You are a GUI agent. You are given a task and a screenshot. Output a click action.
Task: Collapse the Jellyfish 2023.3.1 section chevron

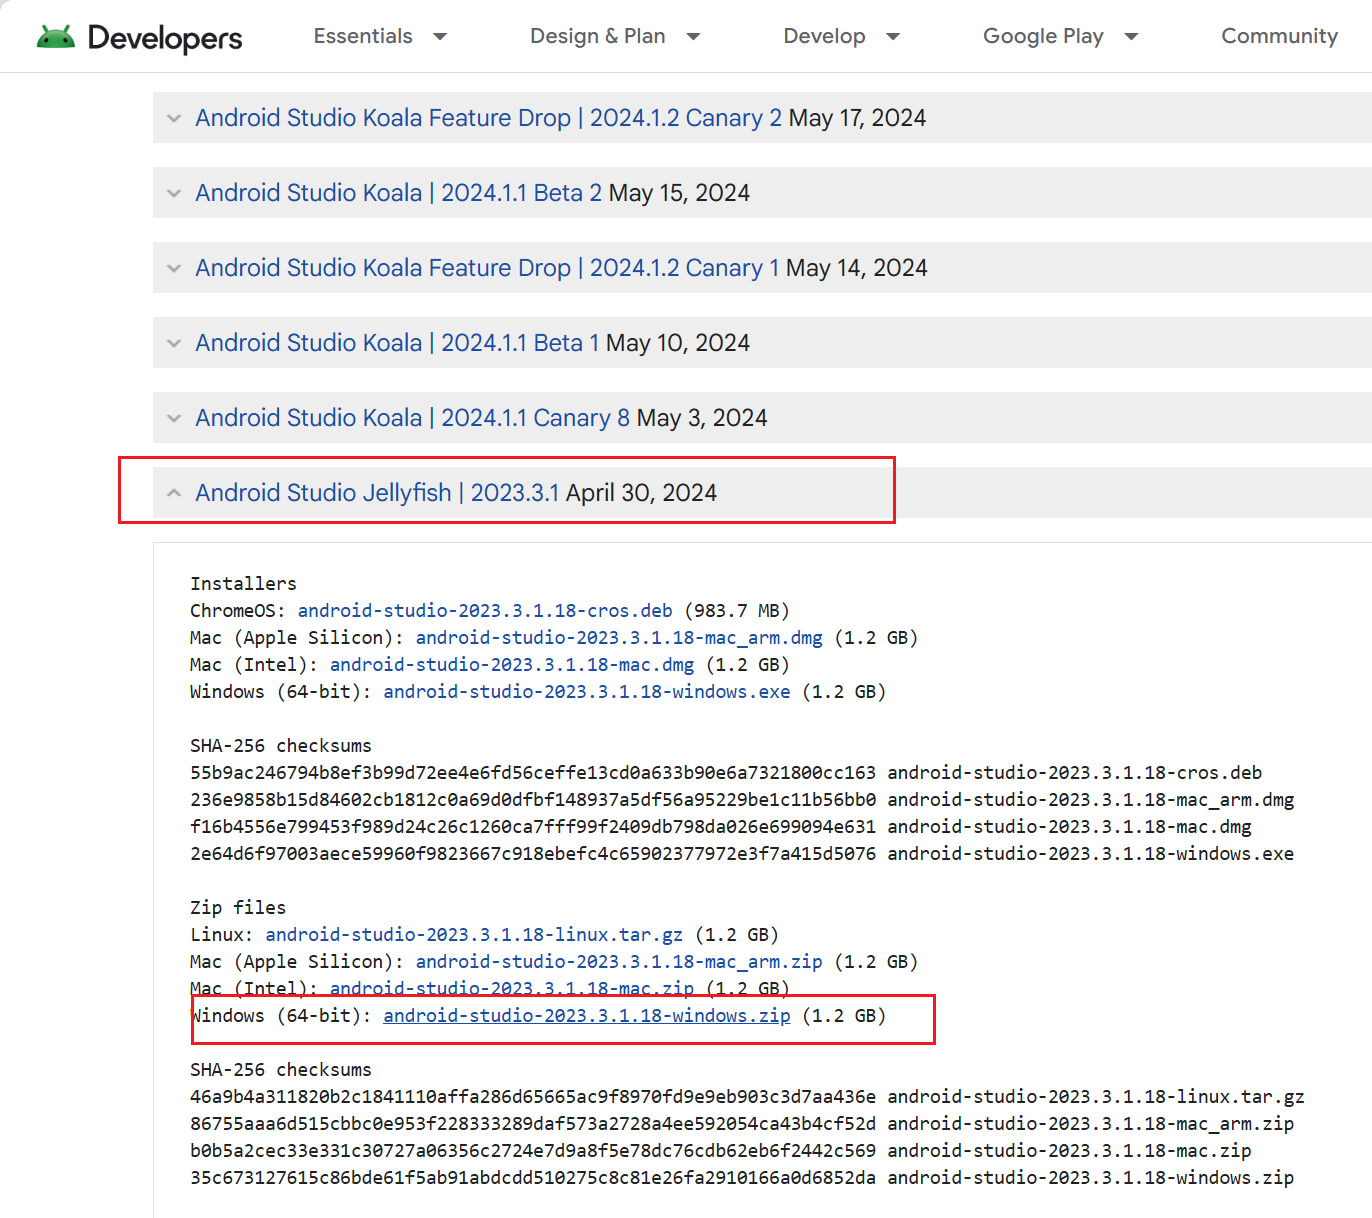pos(174,493)
